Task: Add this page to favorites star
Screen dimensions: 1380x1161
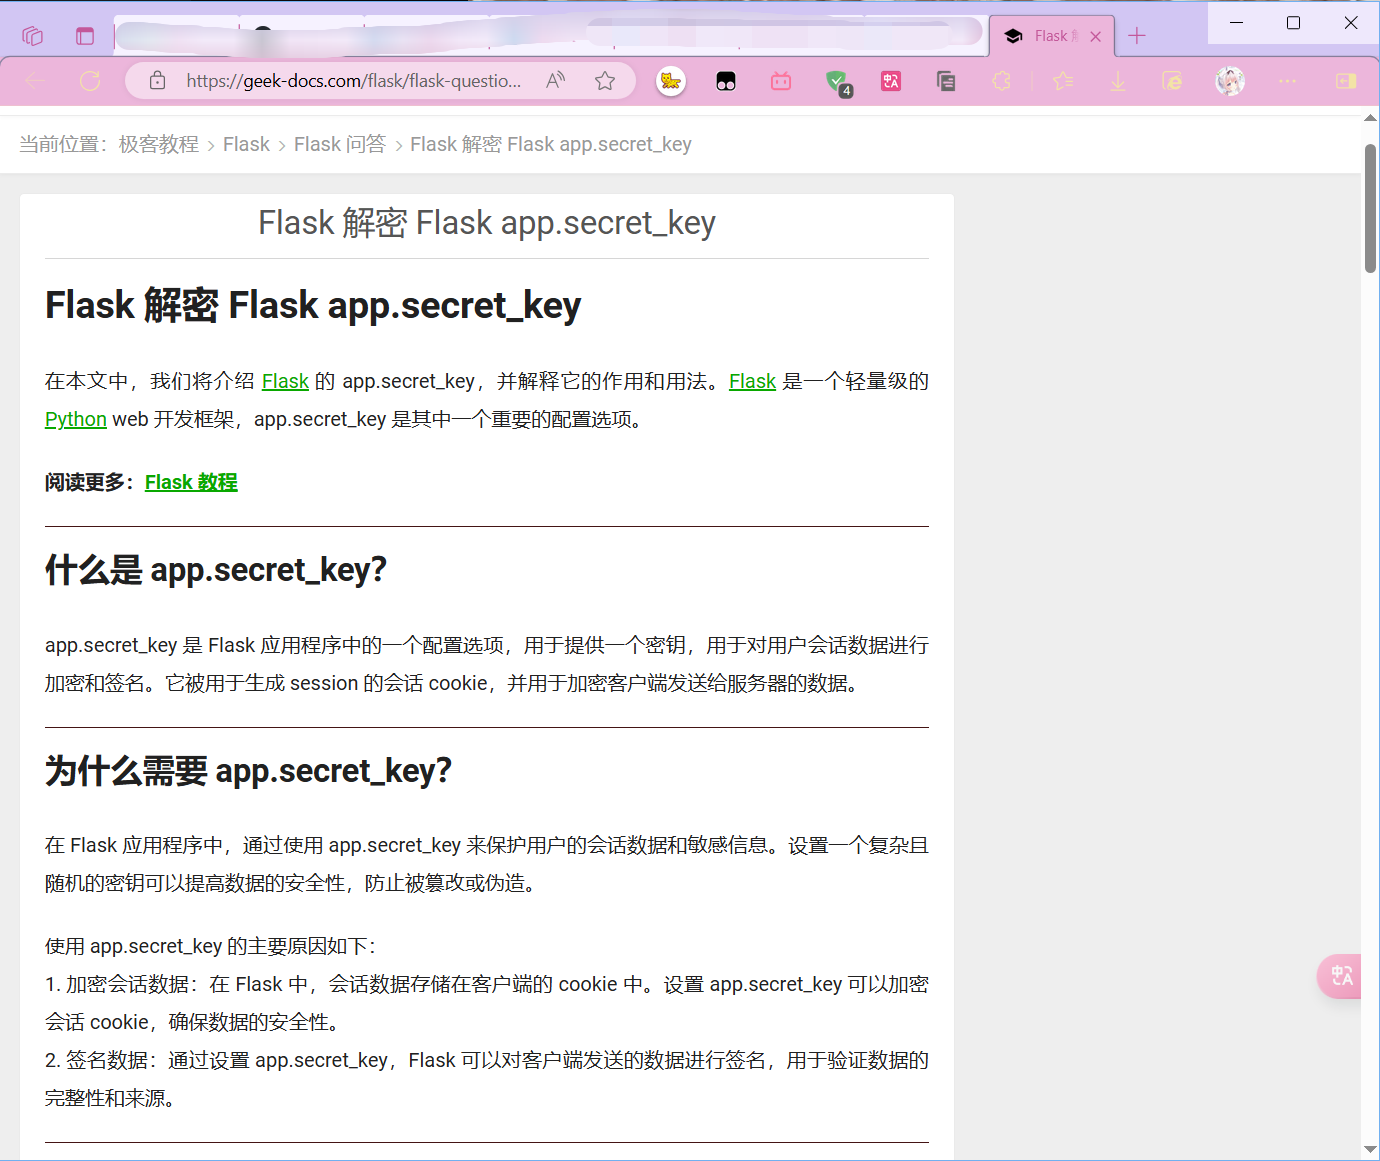Action: pyautogui.click(x=605, y=81)
